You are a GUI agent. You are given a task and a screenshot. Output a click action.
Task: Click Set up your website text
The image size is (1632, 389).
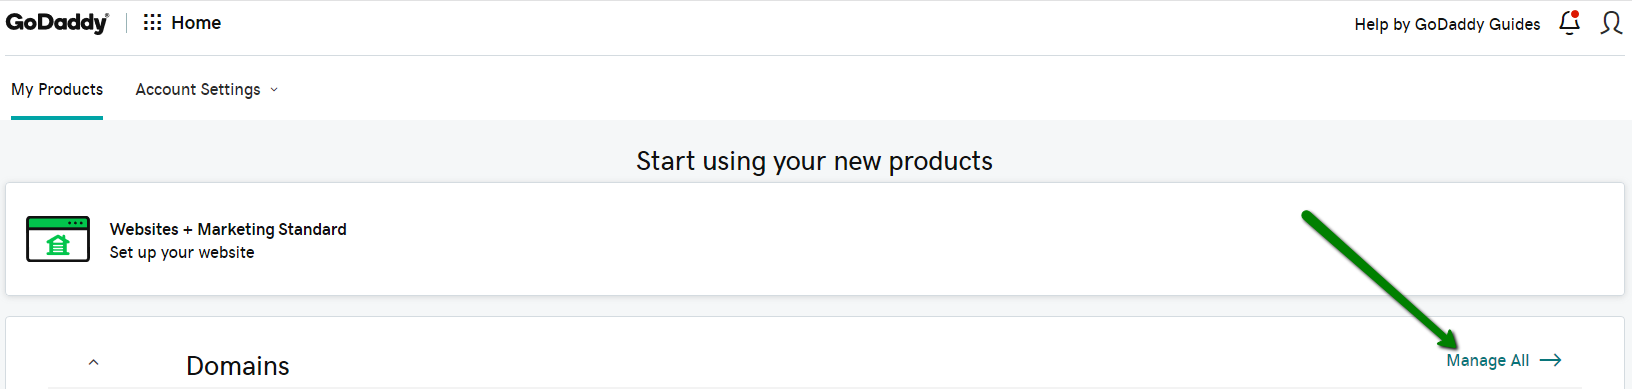coord(182,252)
